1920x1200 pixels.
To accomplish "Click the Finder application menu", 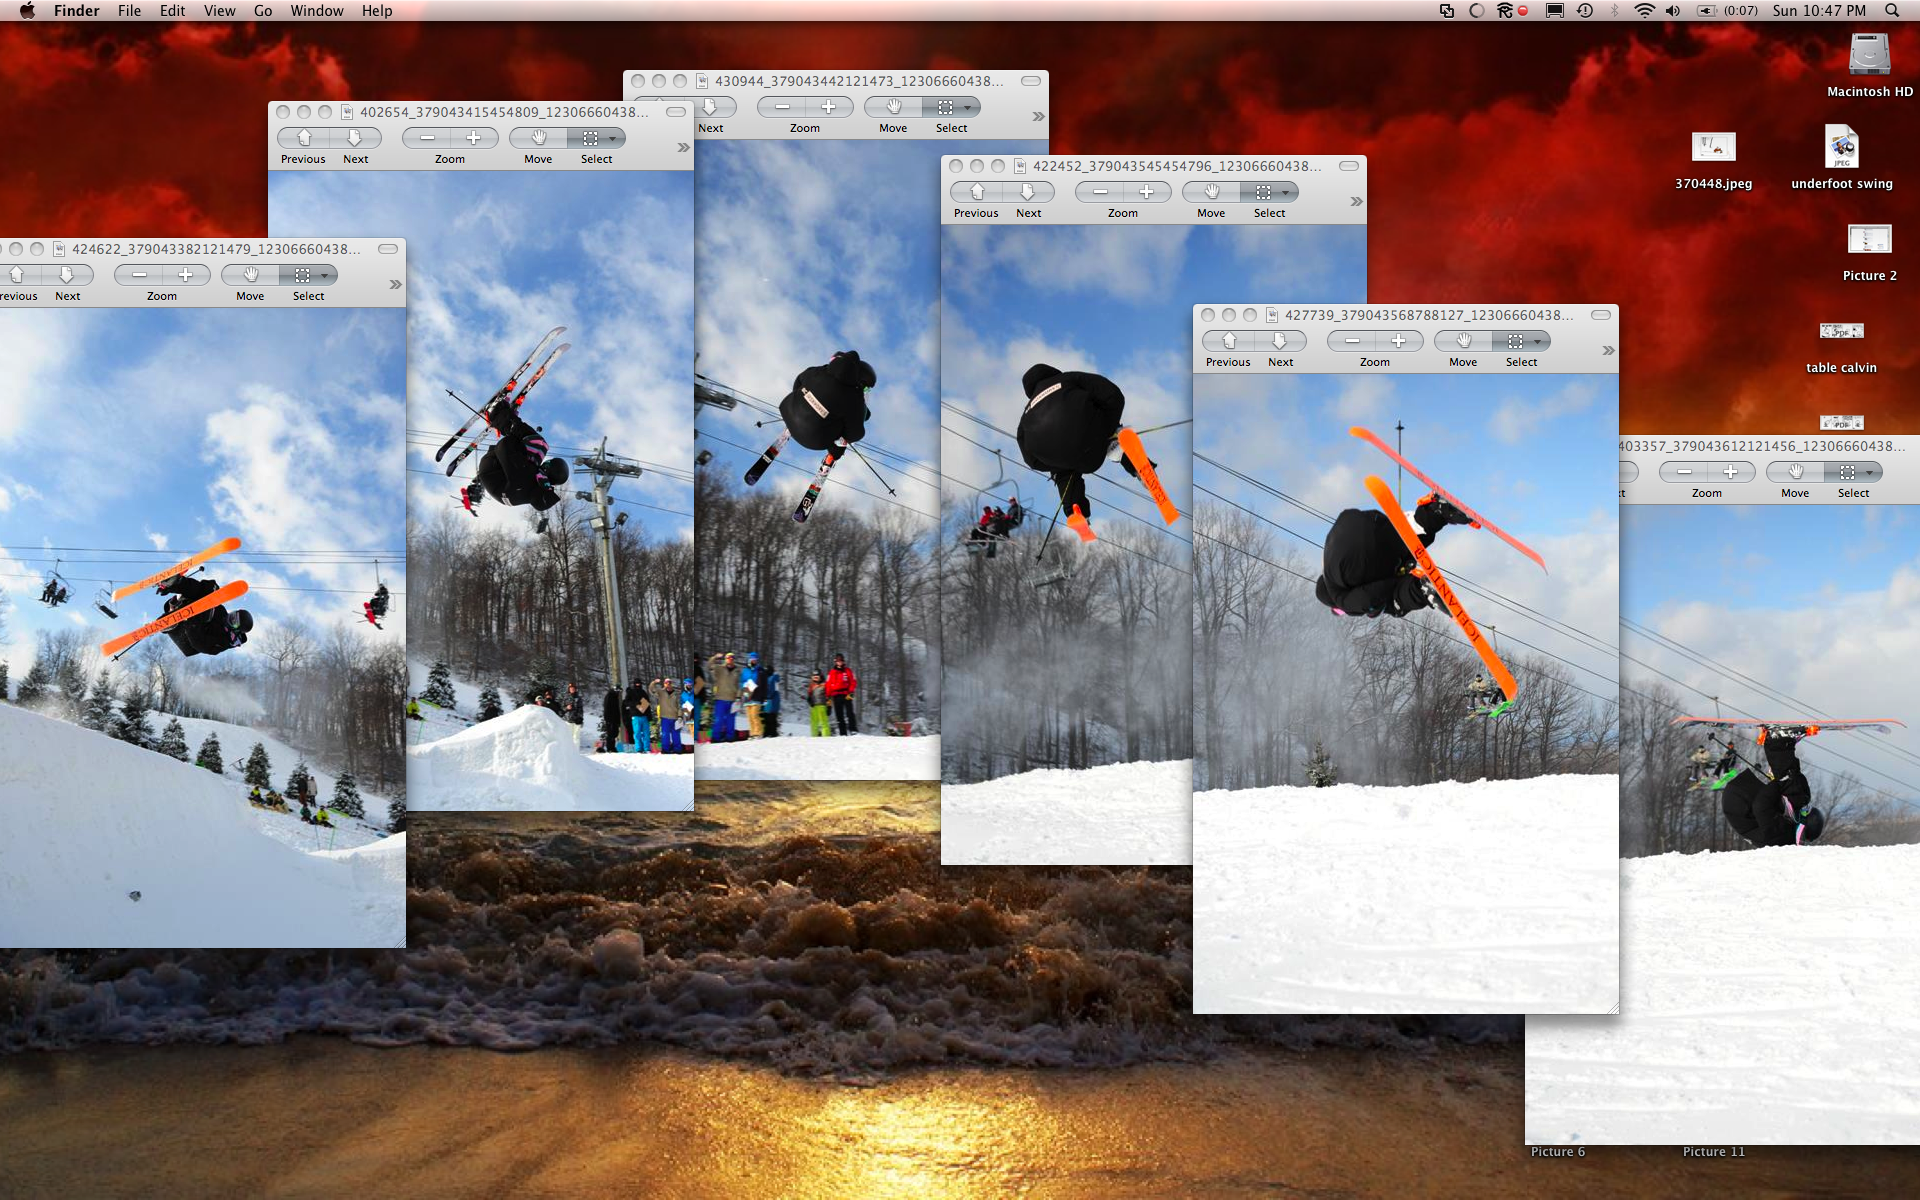I will coord(76,10).
